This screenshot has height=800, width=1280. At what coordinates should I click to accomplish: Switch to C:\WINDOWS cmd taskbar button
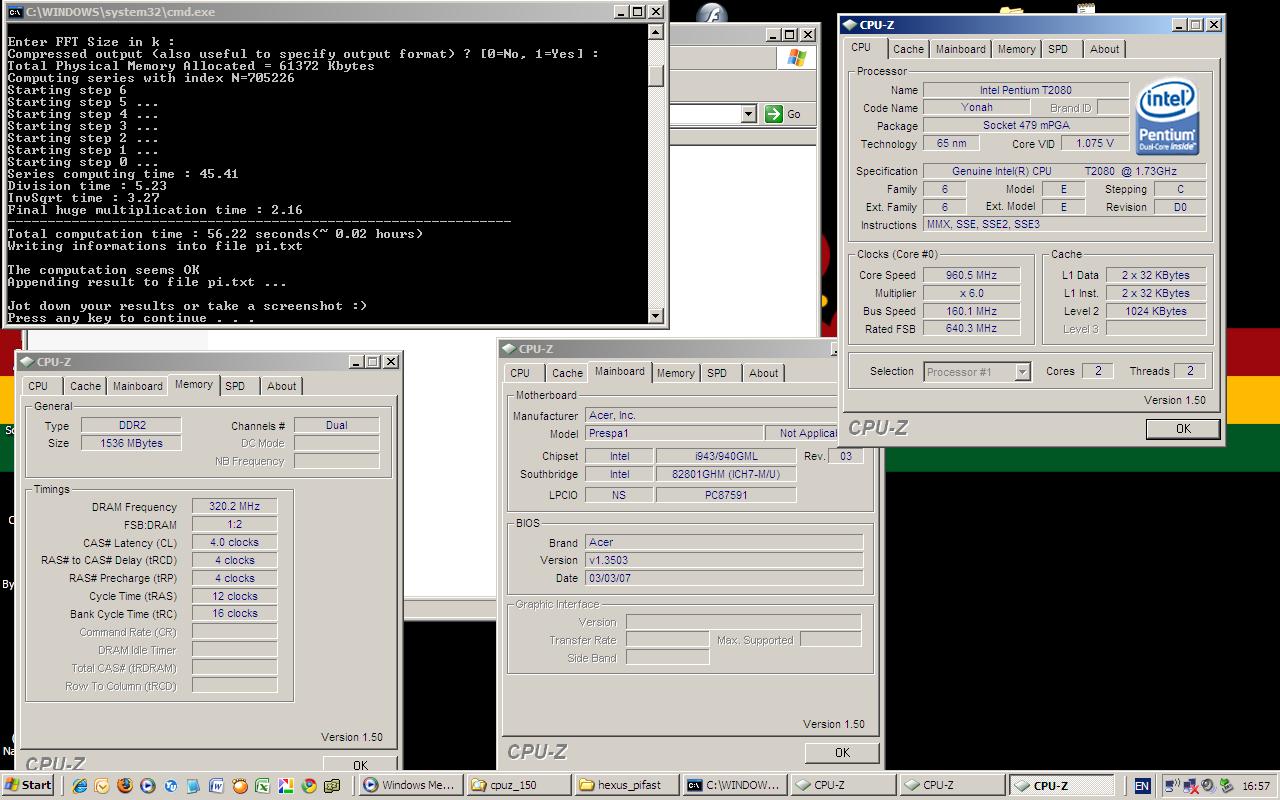tap(735, 785)
